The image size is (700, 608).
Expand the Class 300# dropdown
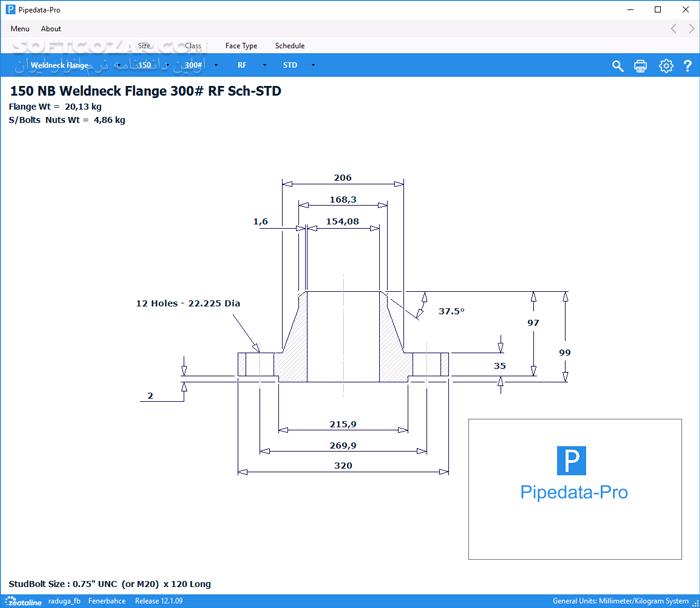coord(216,65)
